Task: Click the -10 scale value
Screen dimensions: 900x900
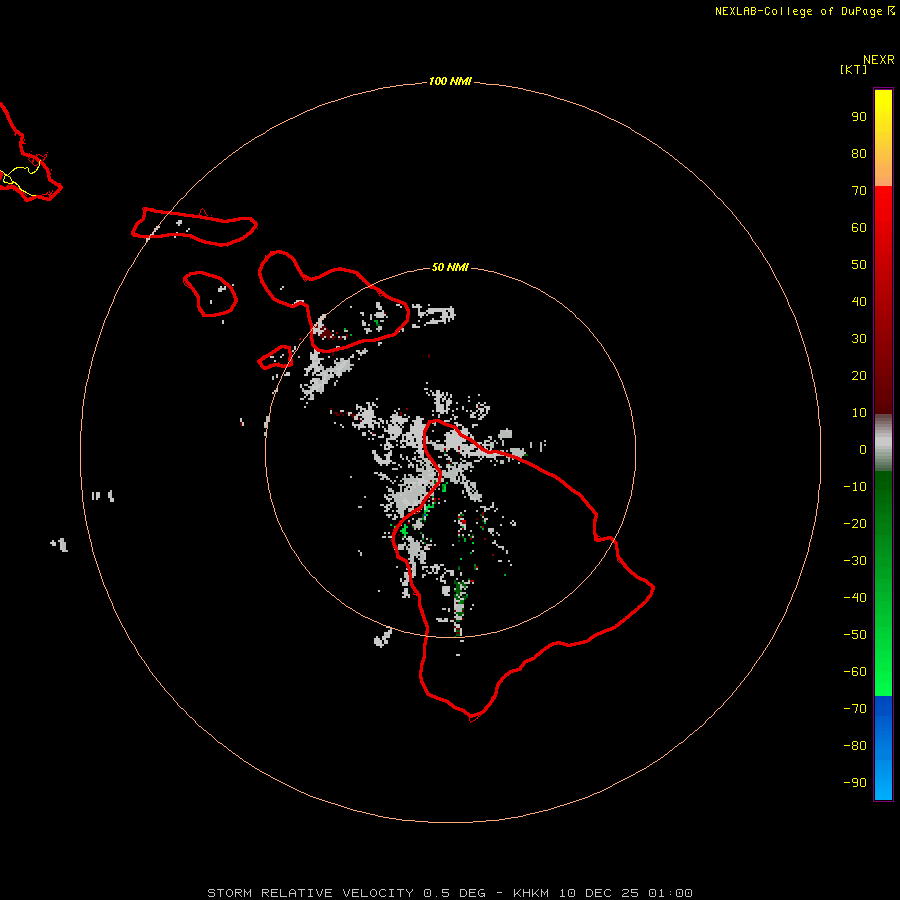Action: tap(855, 487)
